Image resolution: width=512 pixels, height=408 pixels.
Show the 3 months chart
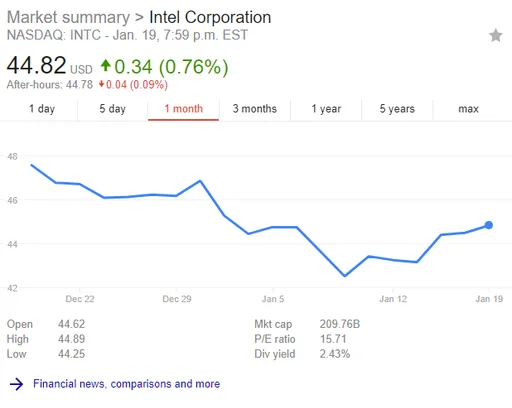coord(255,109)
